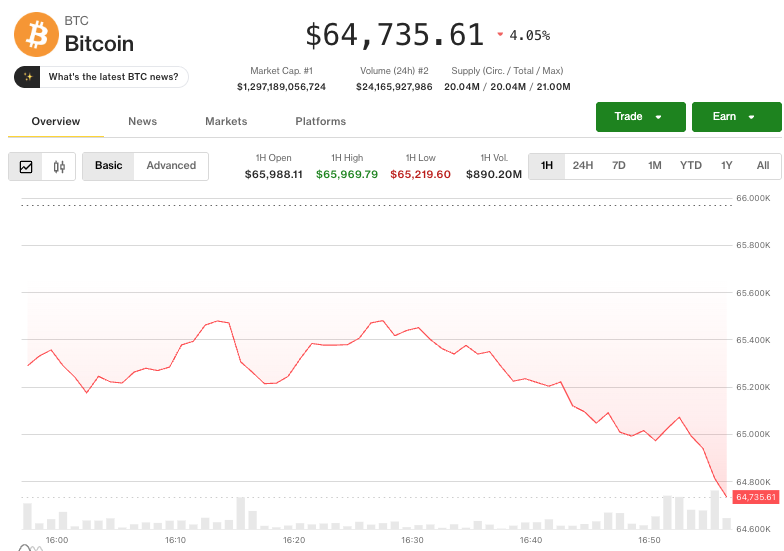Switch to line chart view icon
784x551 pixels.
26,166
